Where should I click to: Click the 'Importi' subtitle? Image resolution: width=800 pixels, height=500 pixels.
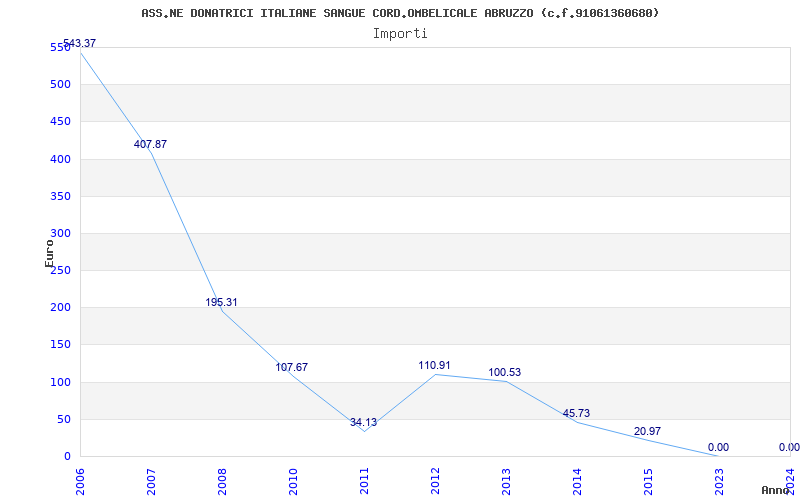point(400,34)
